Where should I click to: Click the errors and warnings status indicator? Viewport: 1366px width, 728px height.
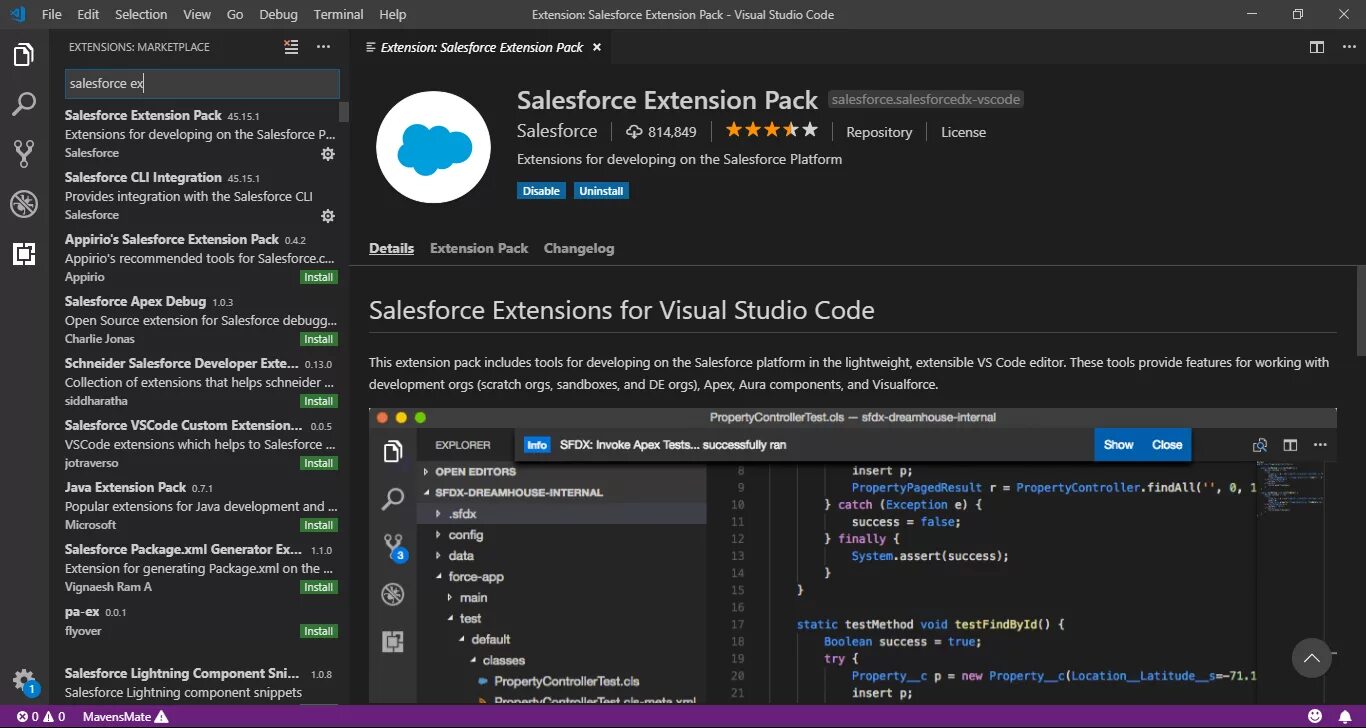[41, 716]
